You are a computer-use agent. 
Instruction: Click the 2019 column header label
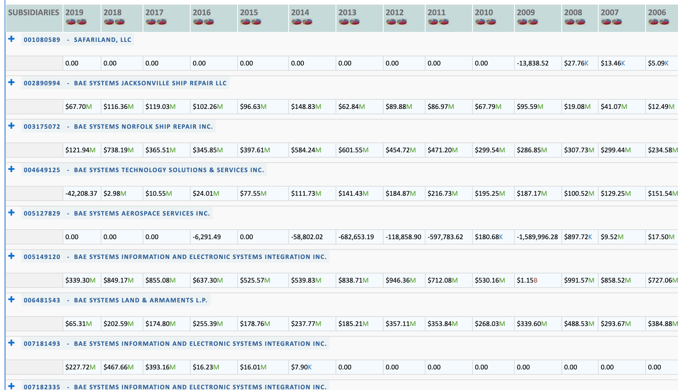[74, 13]
